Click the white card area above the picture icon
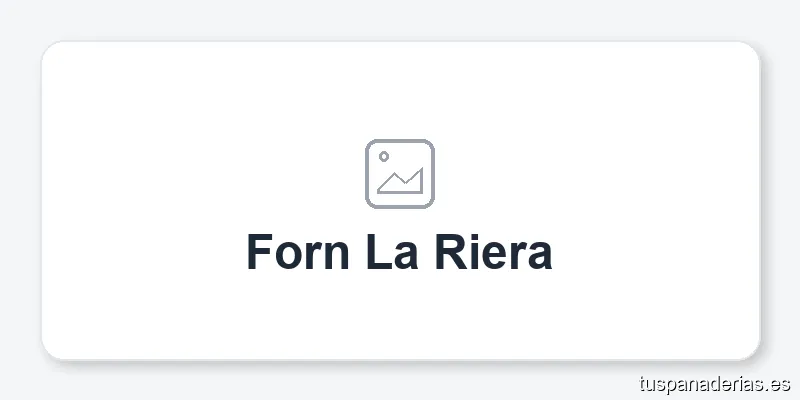 pos(400,90)
